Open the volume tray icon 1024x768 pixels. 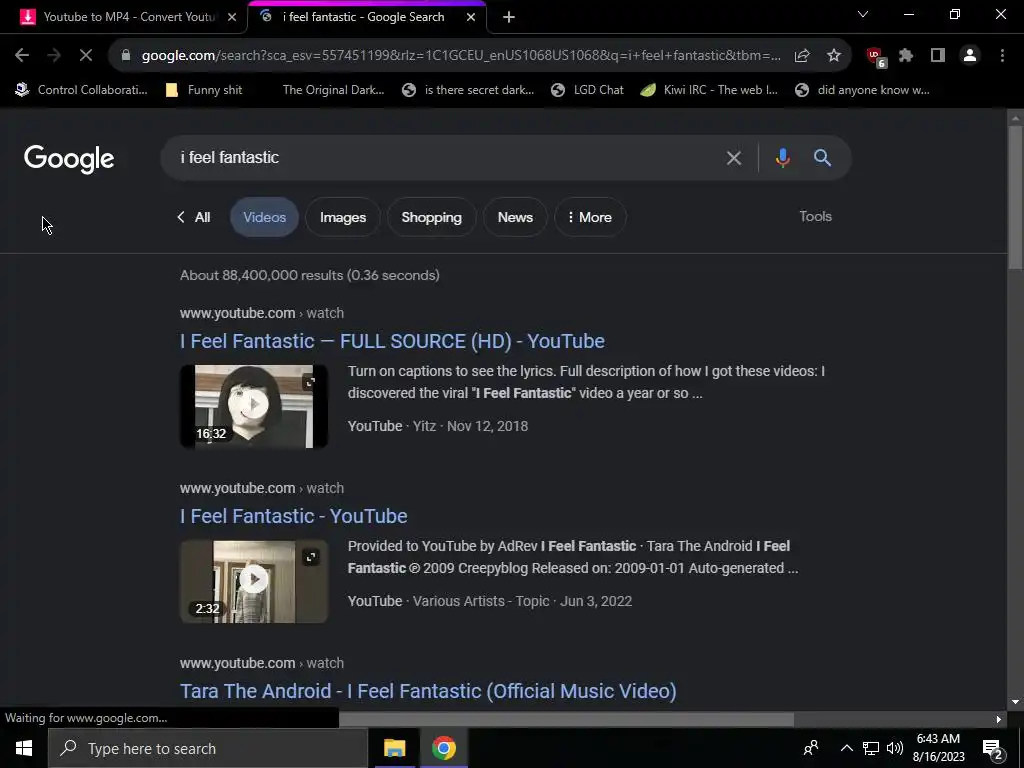coord(895,748)
